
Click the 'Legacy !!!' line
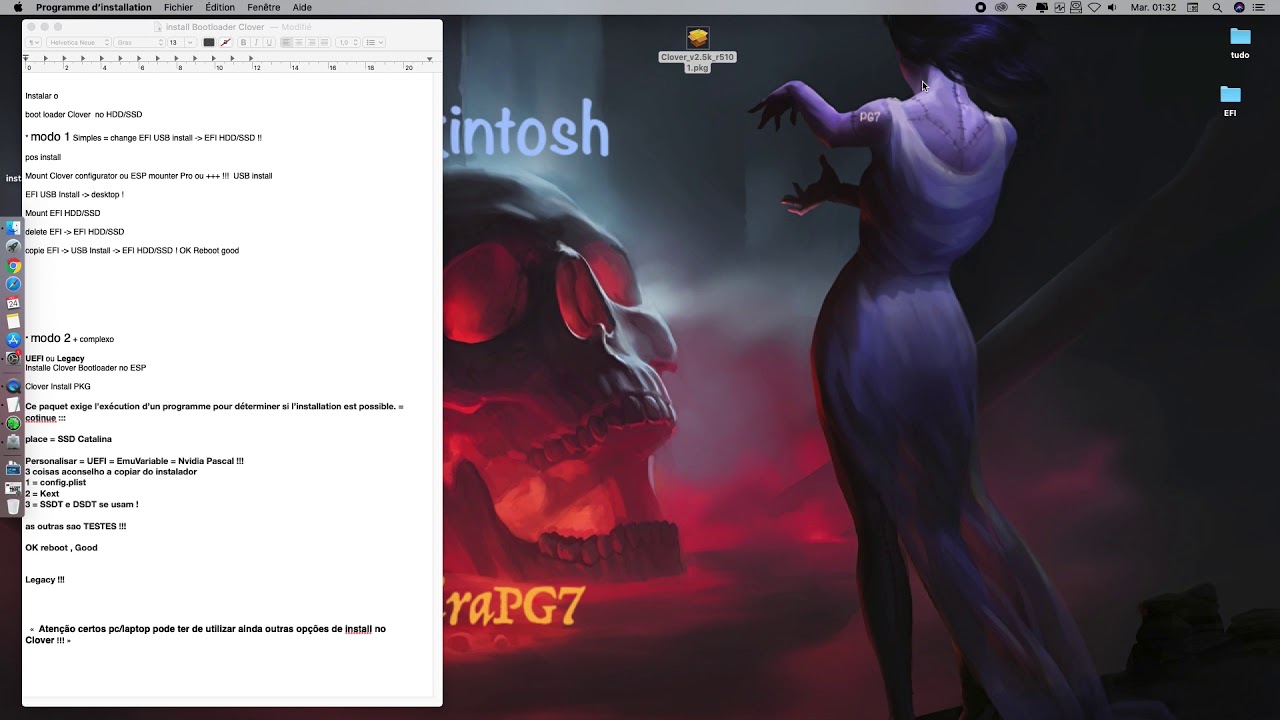(45, 580)
